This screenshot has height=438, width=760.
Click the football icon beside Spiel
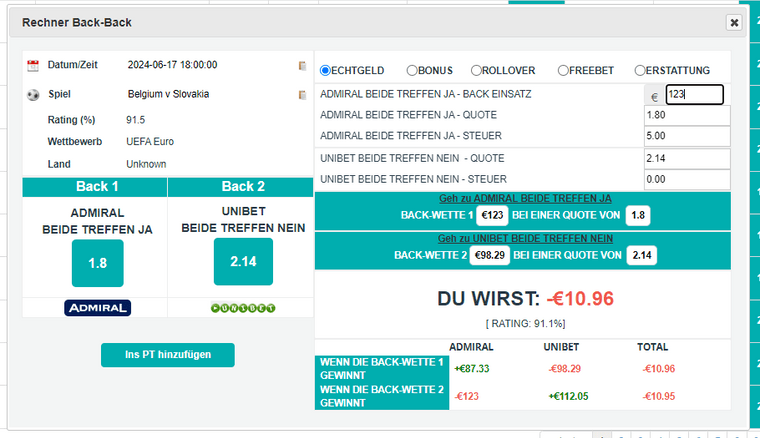(33, 95)
